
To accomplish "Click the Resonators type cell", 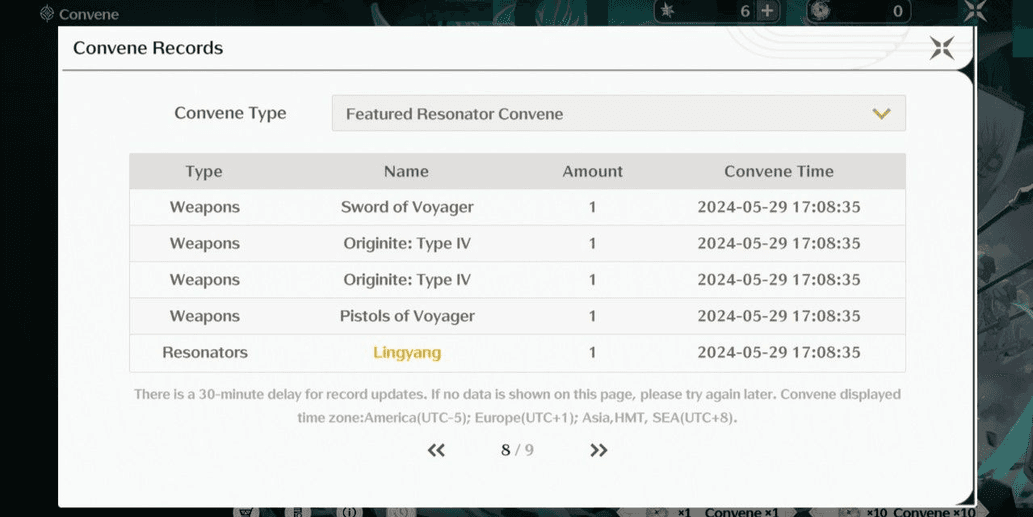I will pos(205,352).
